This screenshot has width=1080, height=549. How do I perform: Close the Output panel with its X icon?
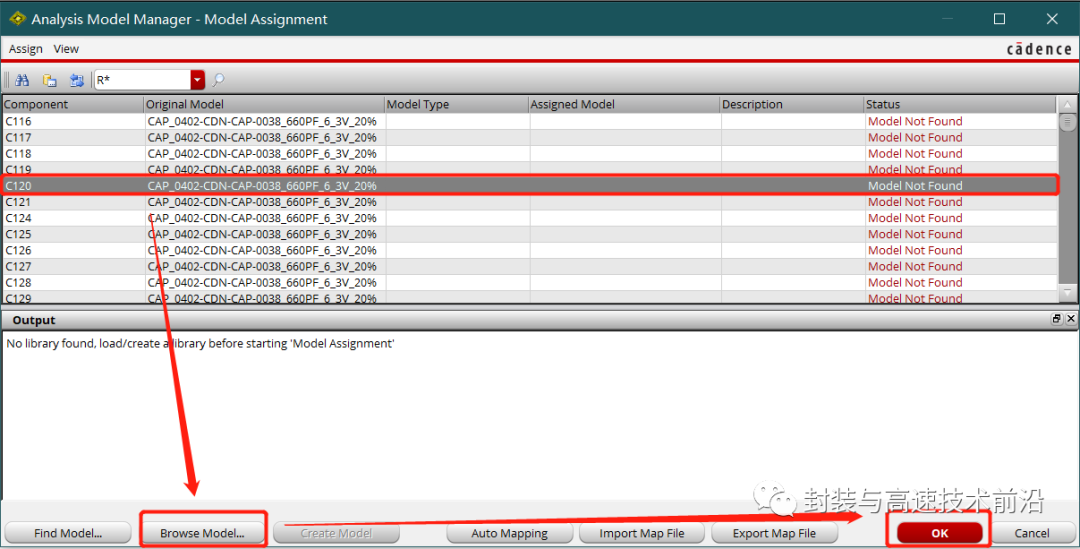click(1071, 319)
